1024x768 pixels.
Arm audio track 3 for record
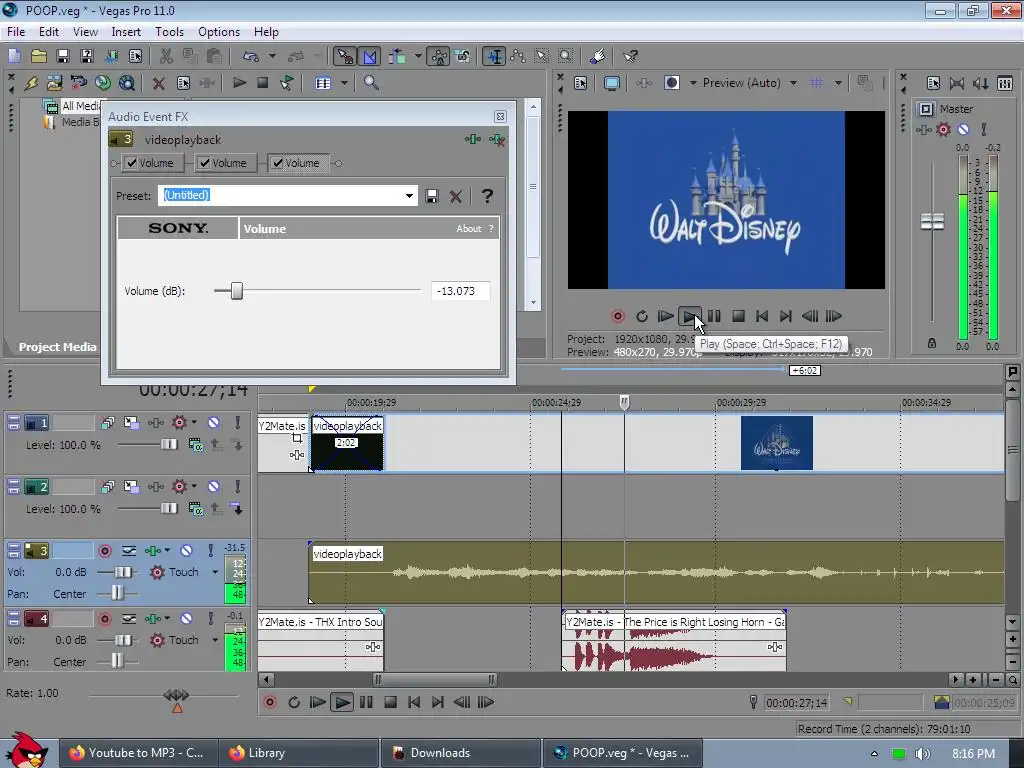point(104,551)
